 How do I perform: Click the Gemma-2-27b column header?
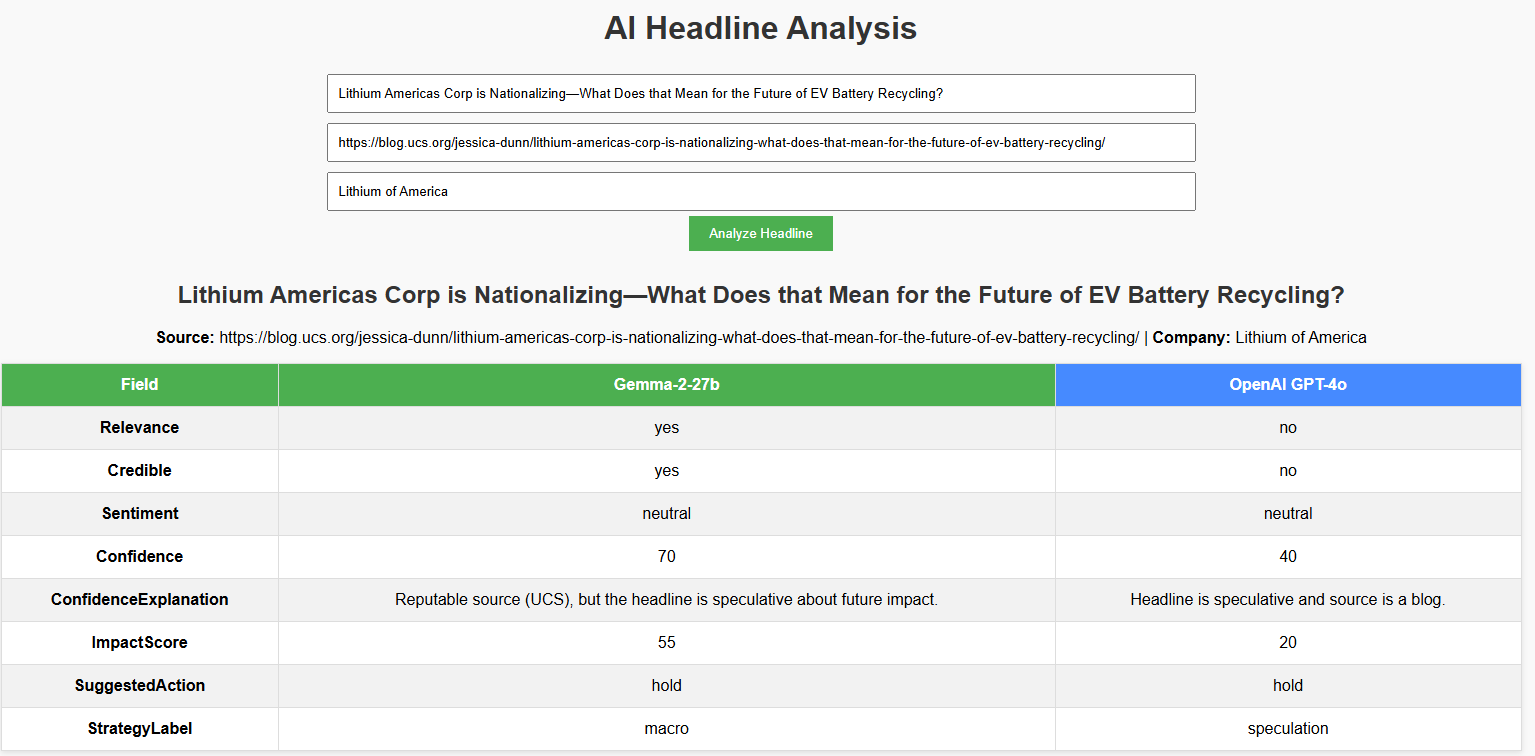(667, 385)
